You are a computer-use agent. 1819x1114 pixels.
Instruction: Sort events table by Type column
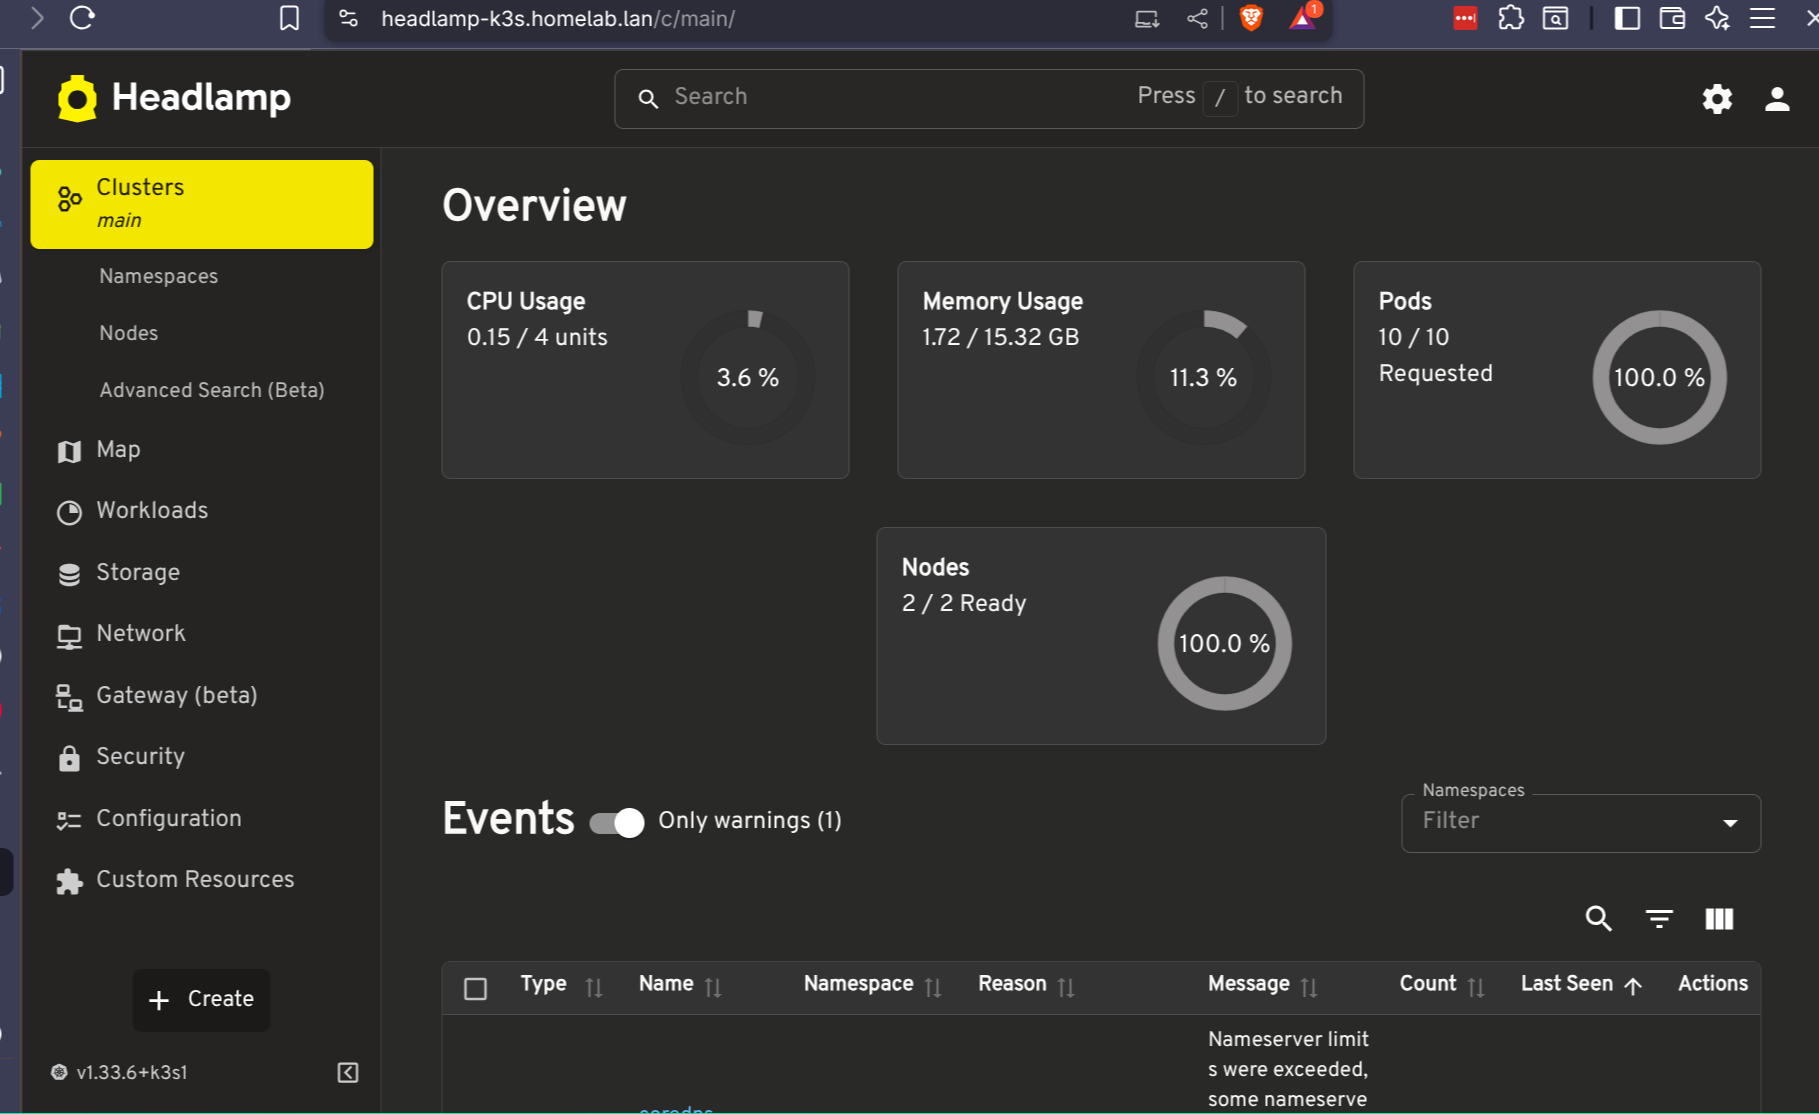click(x=544, y=984)
